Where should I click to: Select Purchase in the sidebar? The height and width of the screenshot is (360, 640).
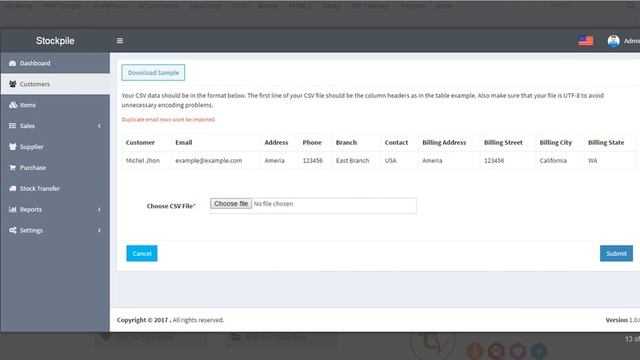[x=55, y=167]
